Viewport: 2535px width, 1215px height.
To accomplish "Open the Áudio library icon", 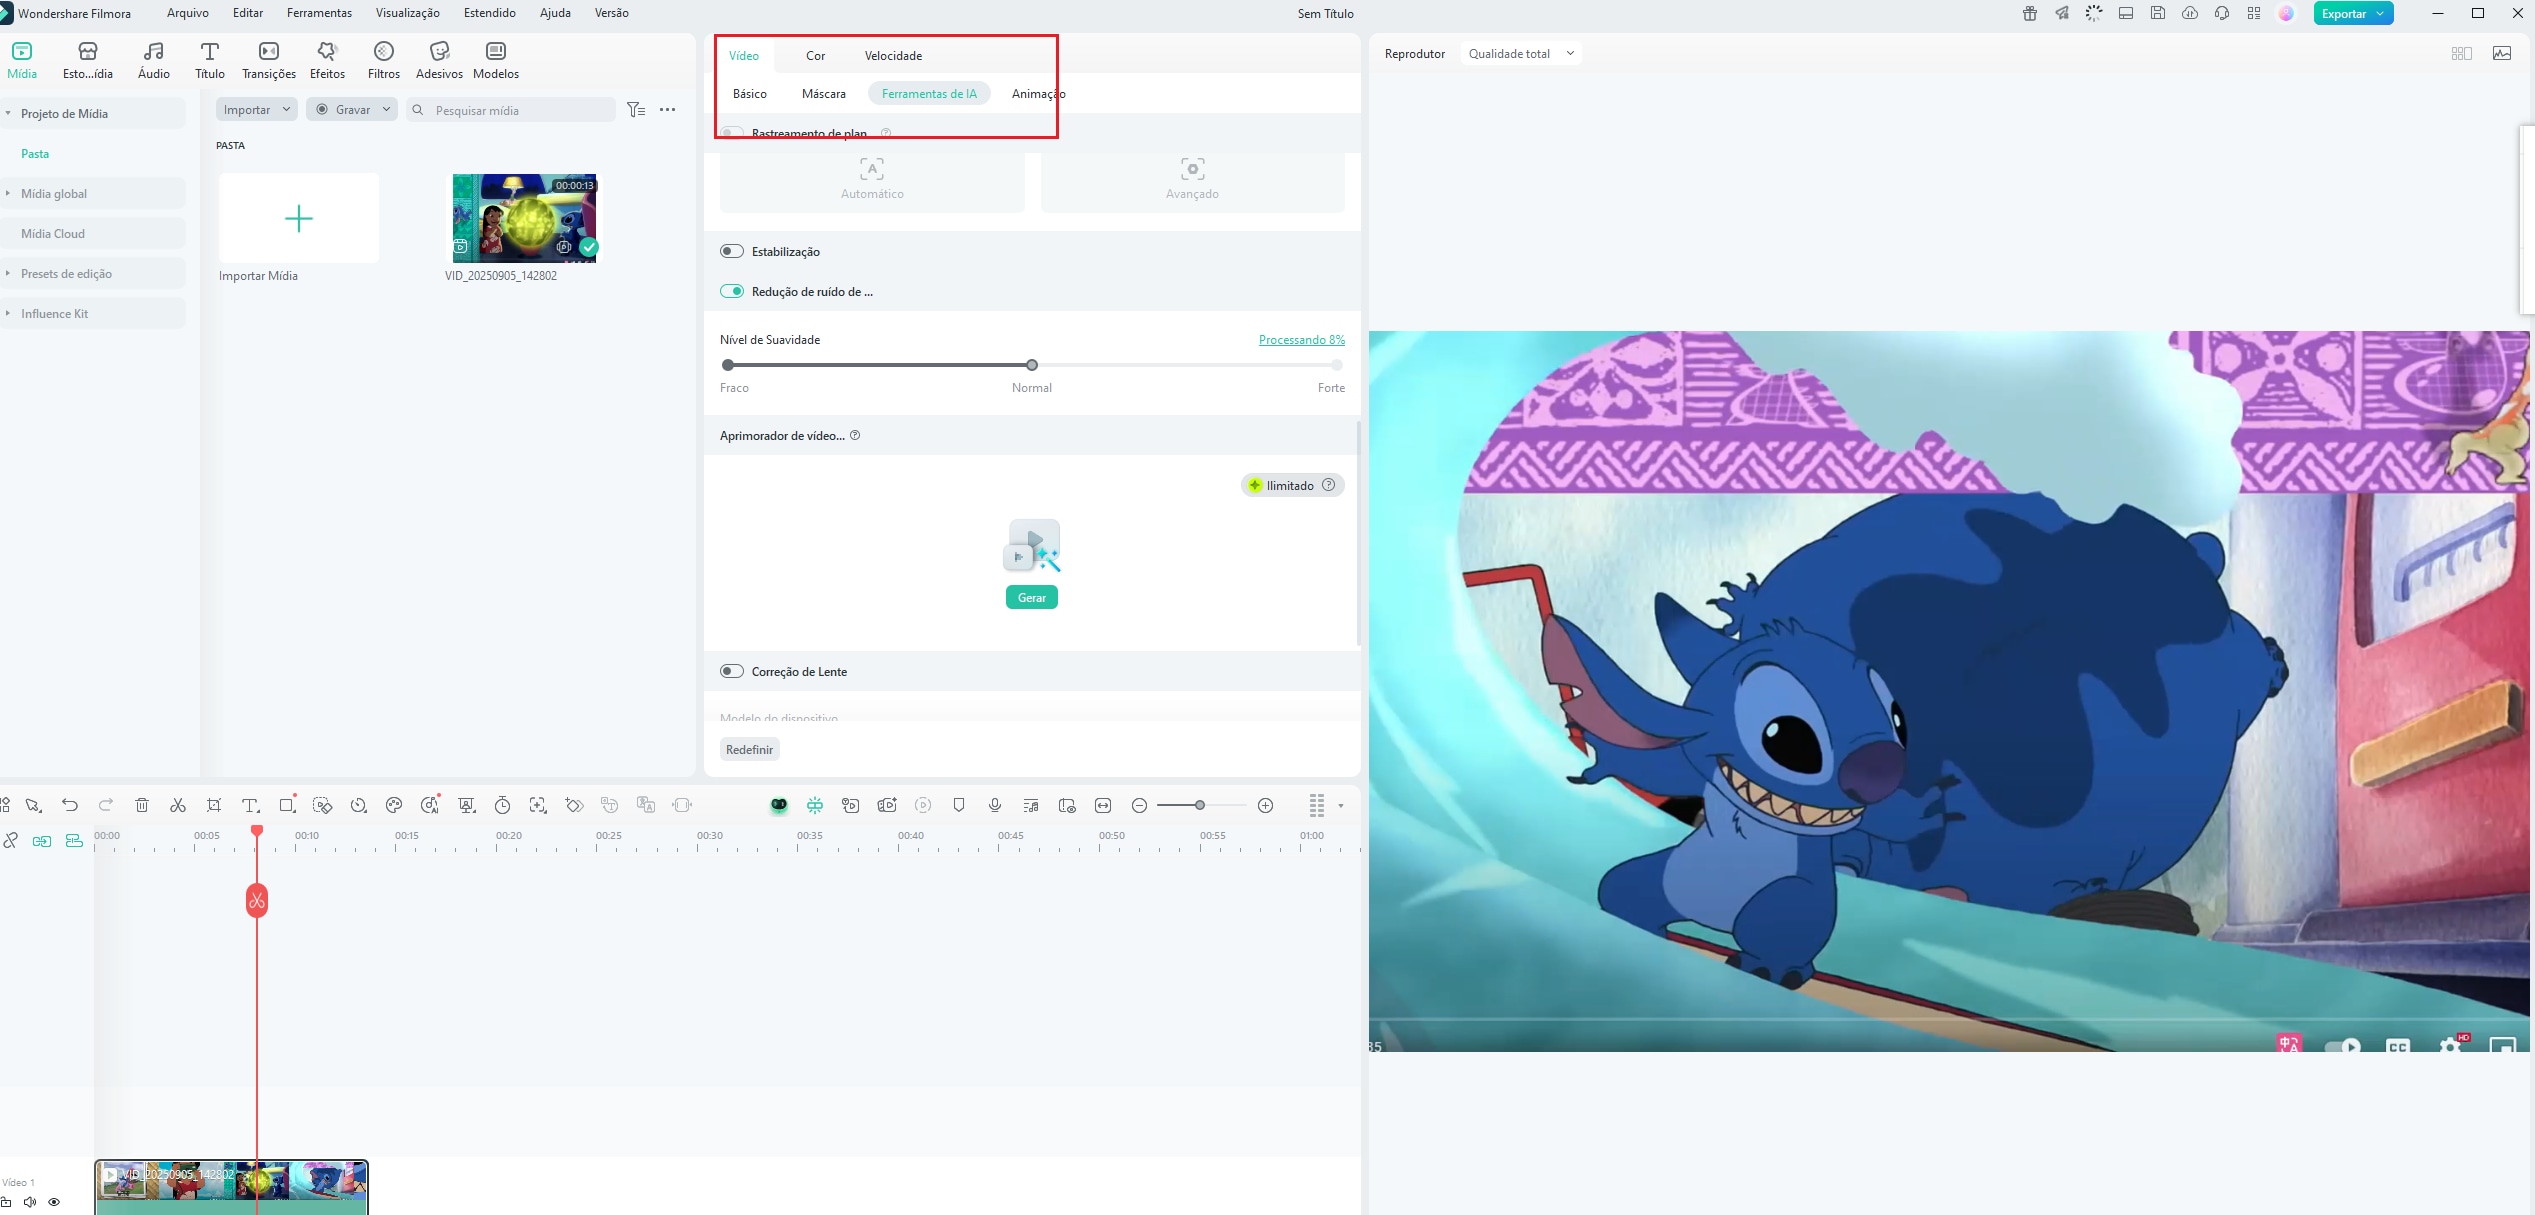I will 154,60.
